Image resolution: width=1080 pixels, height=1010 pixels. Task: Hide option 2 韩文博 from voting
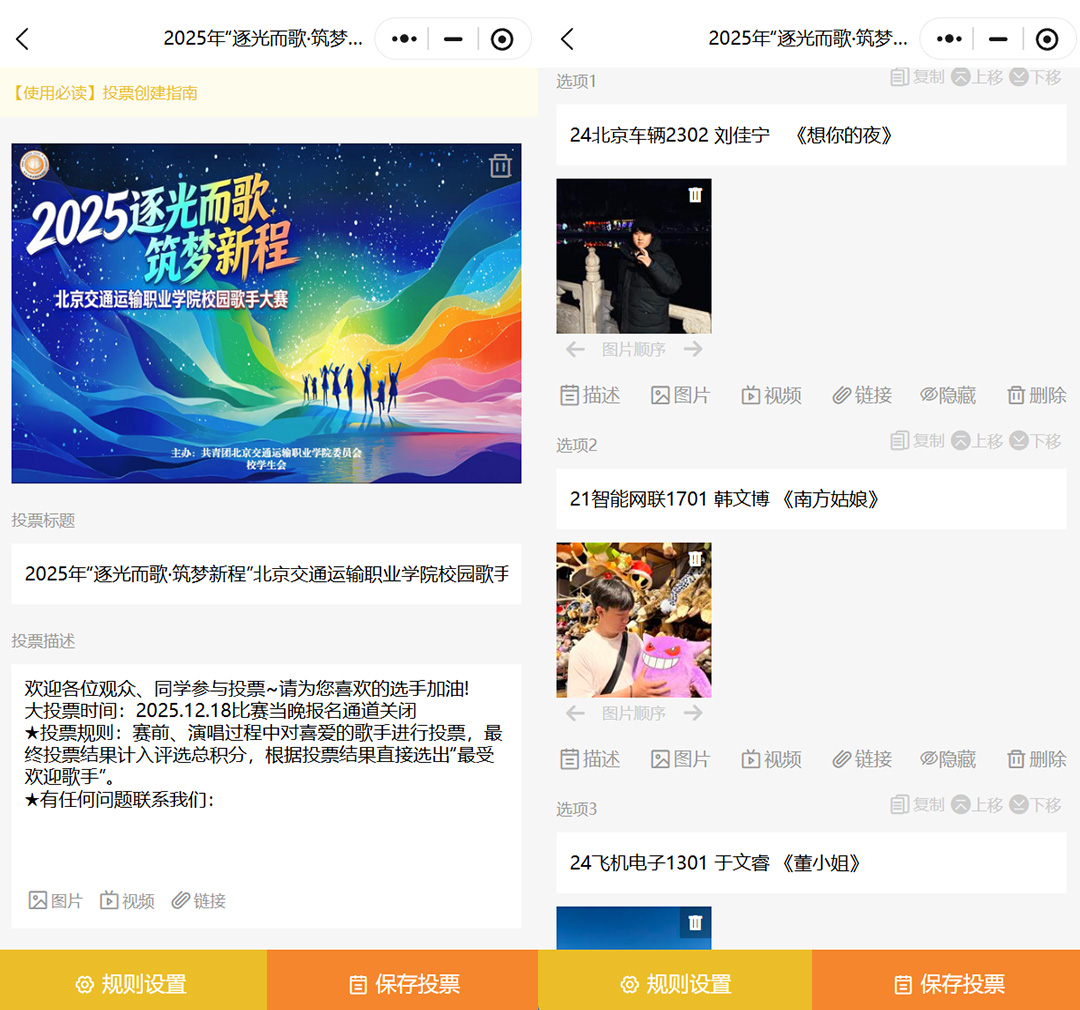pos(947,759)
